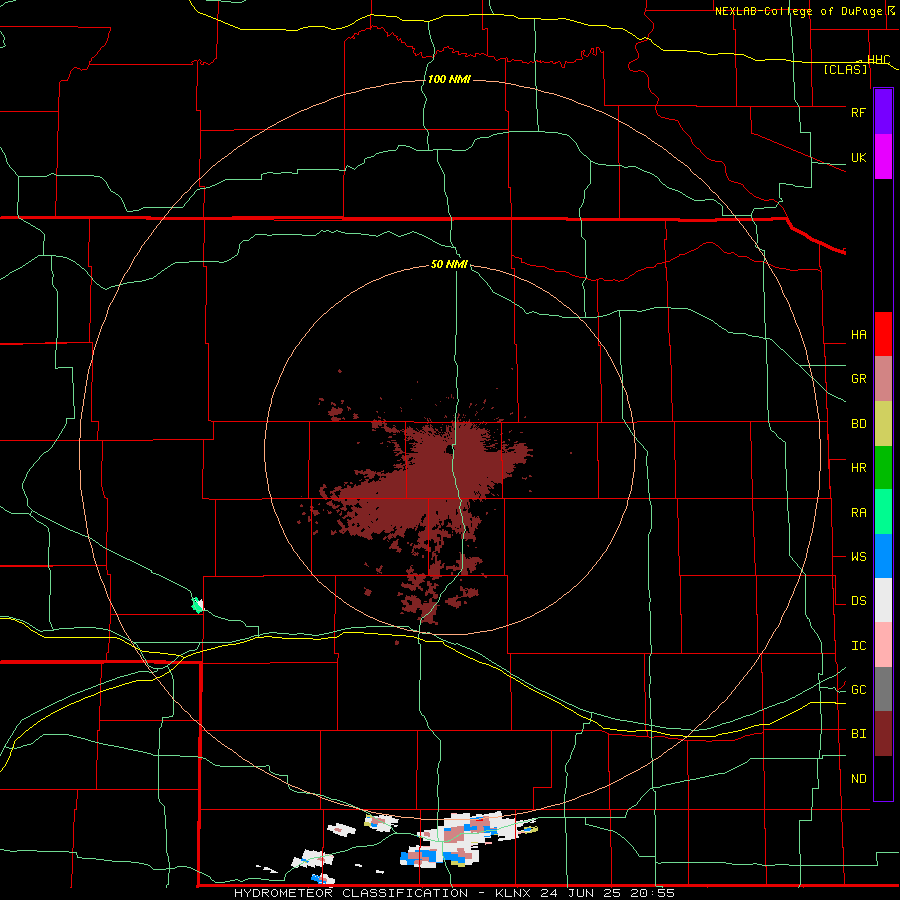Click the GR legend label

pos(858,379)
